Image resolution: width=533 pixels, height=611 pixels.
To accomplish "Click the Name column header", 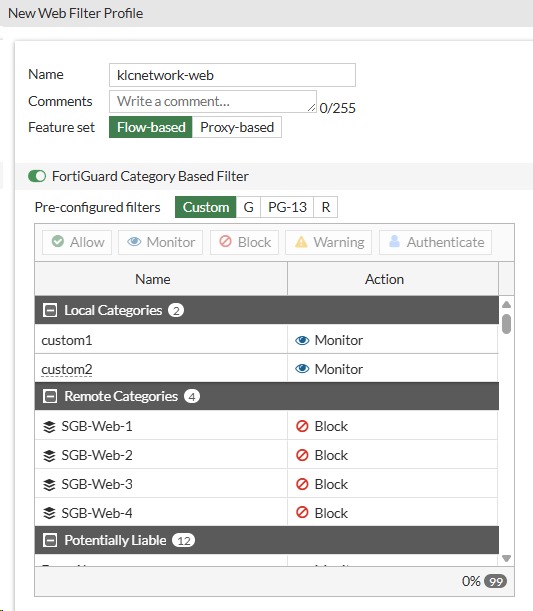I will pos(161,279).
